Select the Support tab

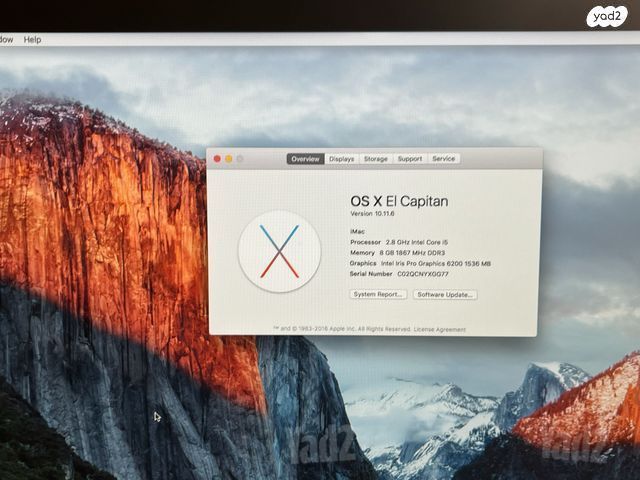click(410, 159)
